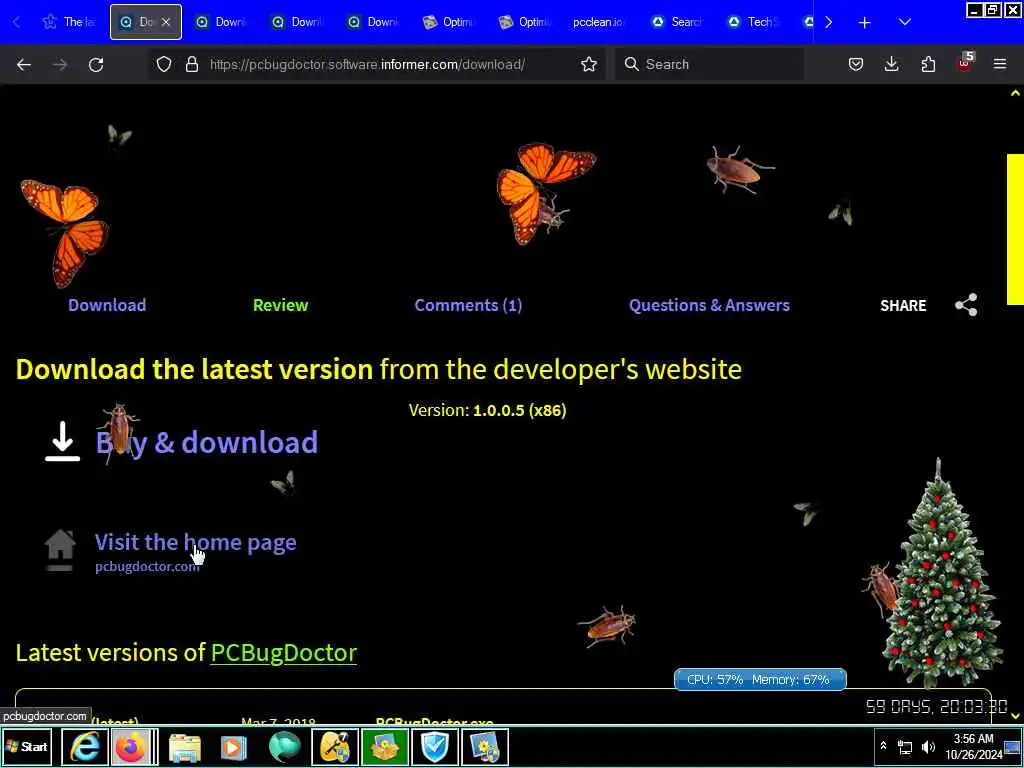Open Windows Explorer folder taskbar icon
The image size is (1024, 768).
point(185,747)
